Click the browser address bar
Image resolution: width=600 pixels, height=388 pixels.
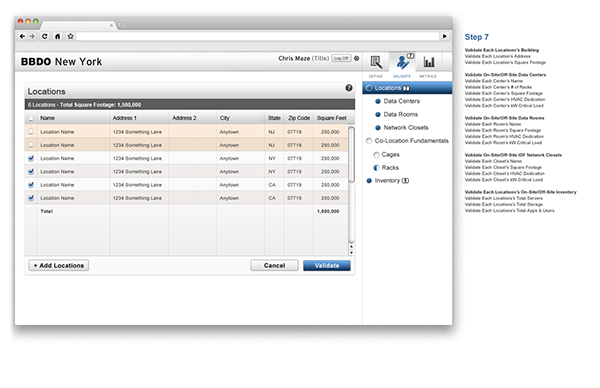click(x=258, y=36)
